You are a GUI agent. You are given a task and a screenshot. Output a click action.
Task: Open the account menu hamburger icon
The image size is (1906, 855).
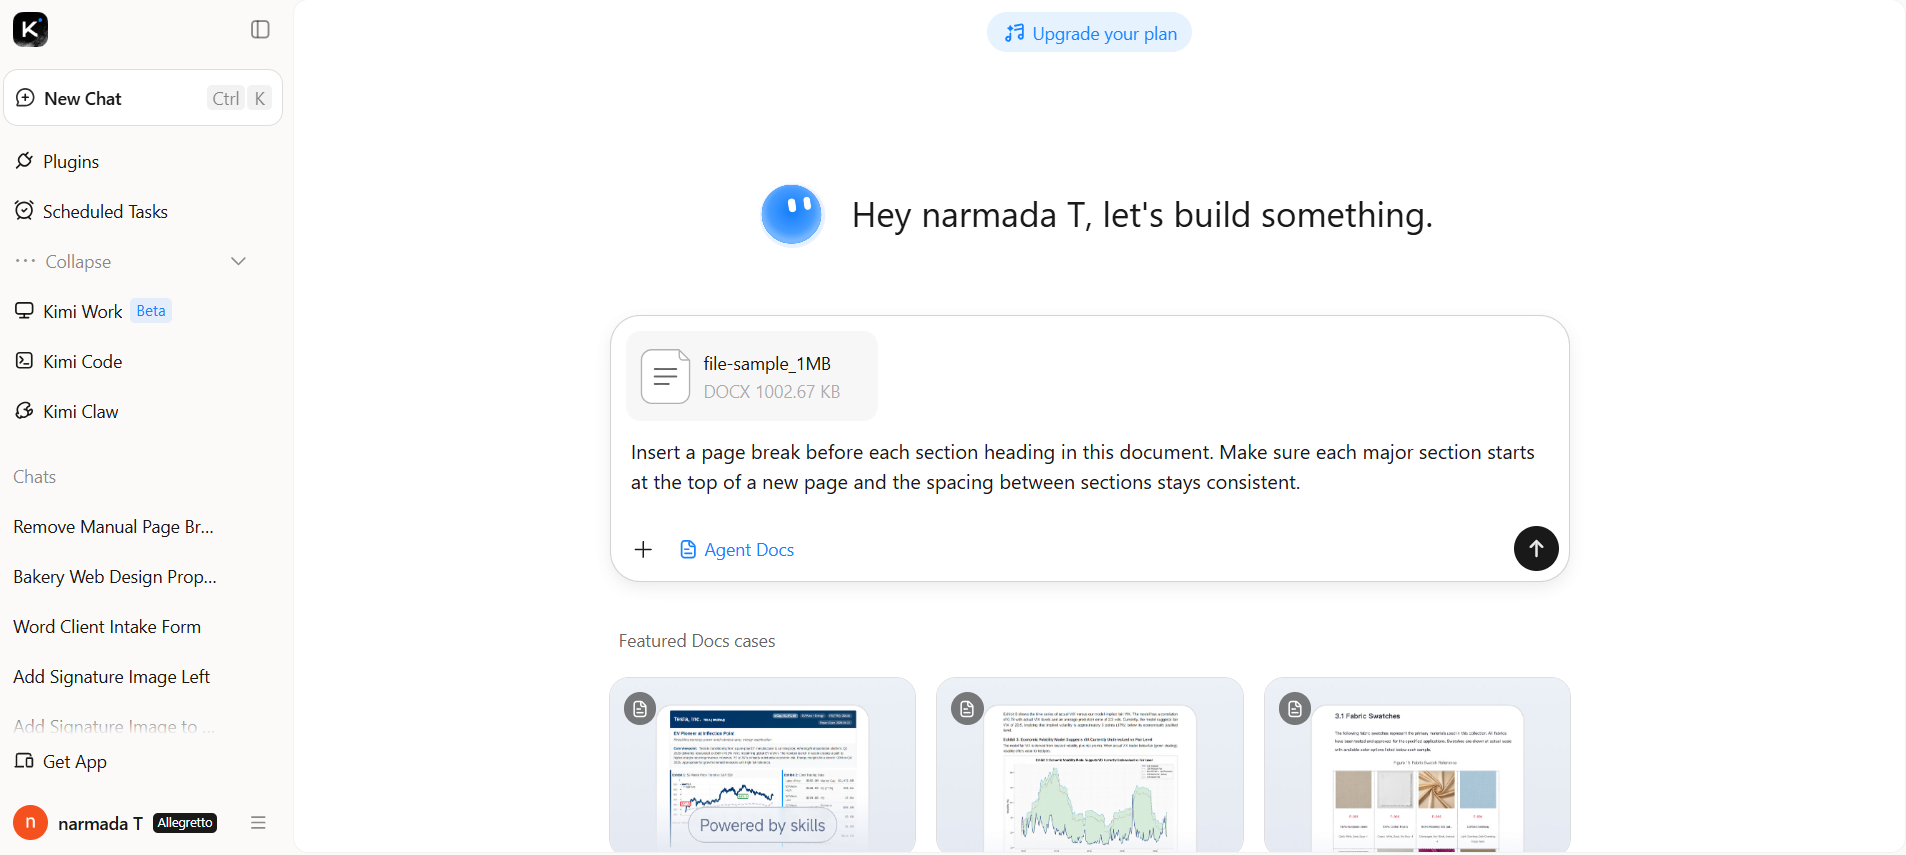258,823
